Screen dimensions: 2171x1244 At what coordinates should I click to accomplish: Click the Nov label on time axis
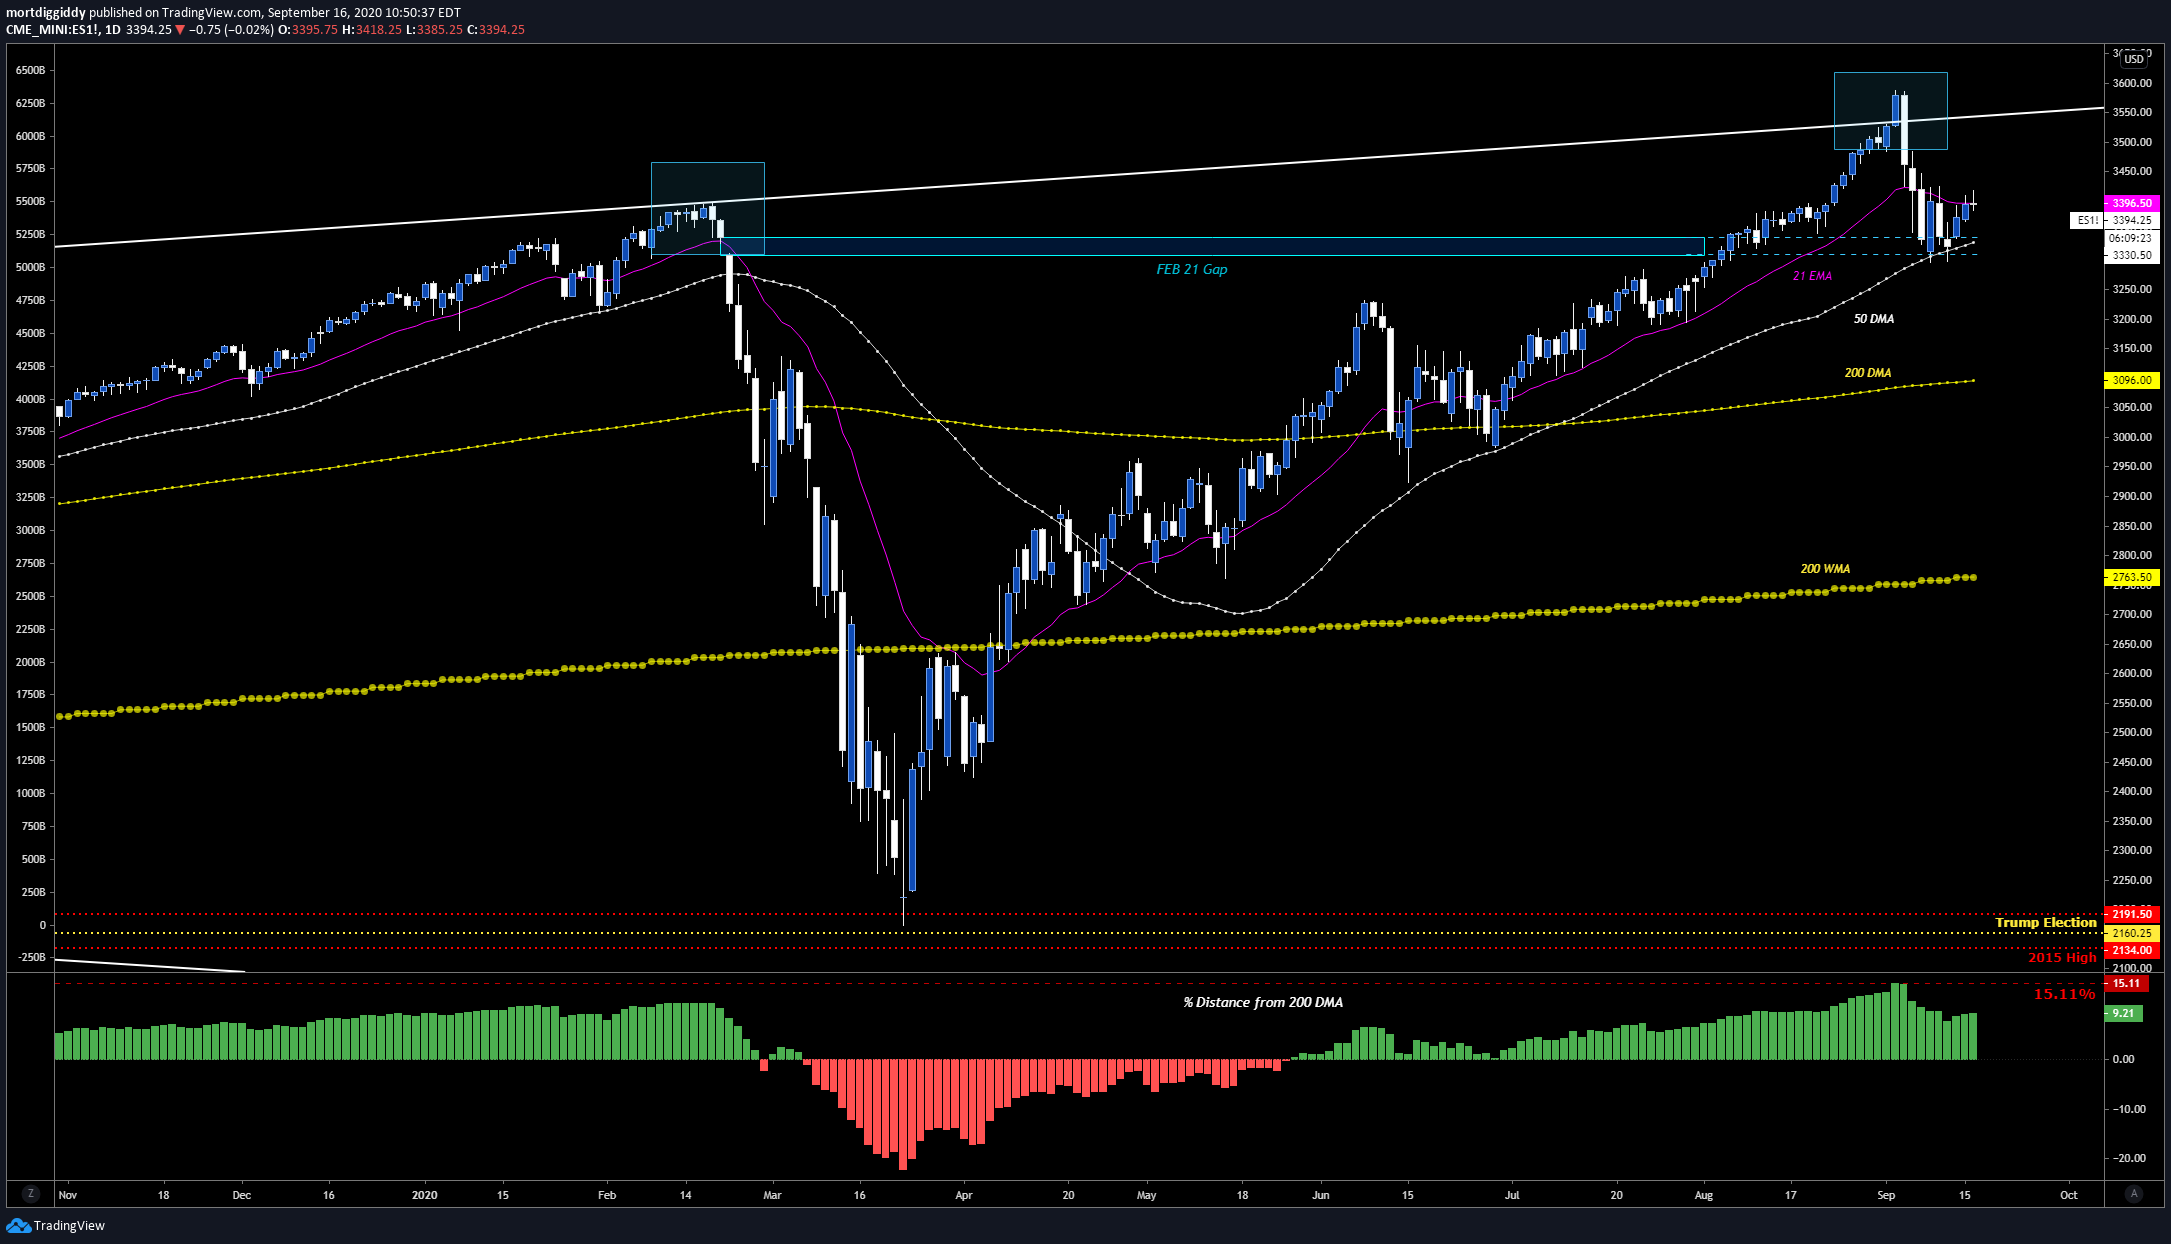[x=68, y=1195]
